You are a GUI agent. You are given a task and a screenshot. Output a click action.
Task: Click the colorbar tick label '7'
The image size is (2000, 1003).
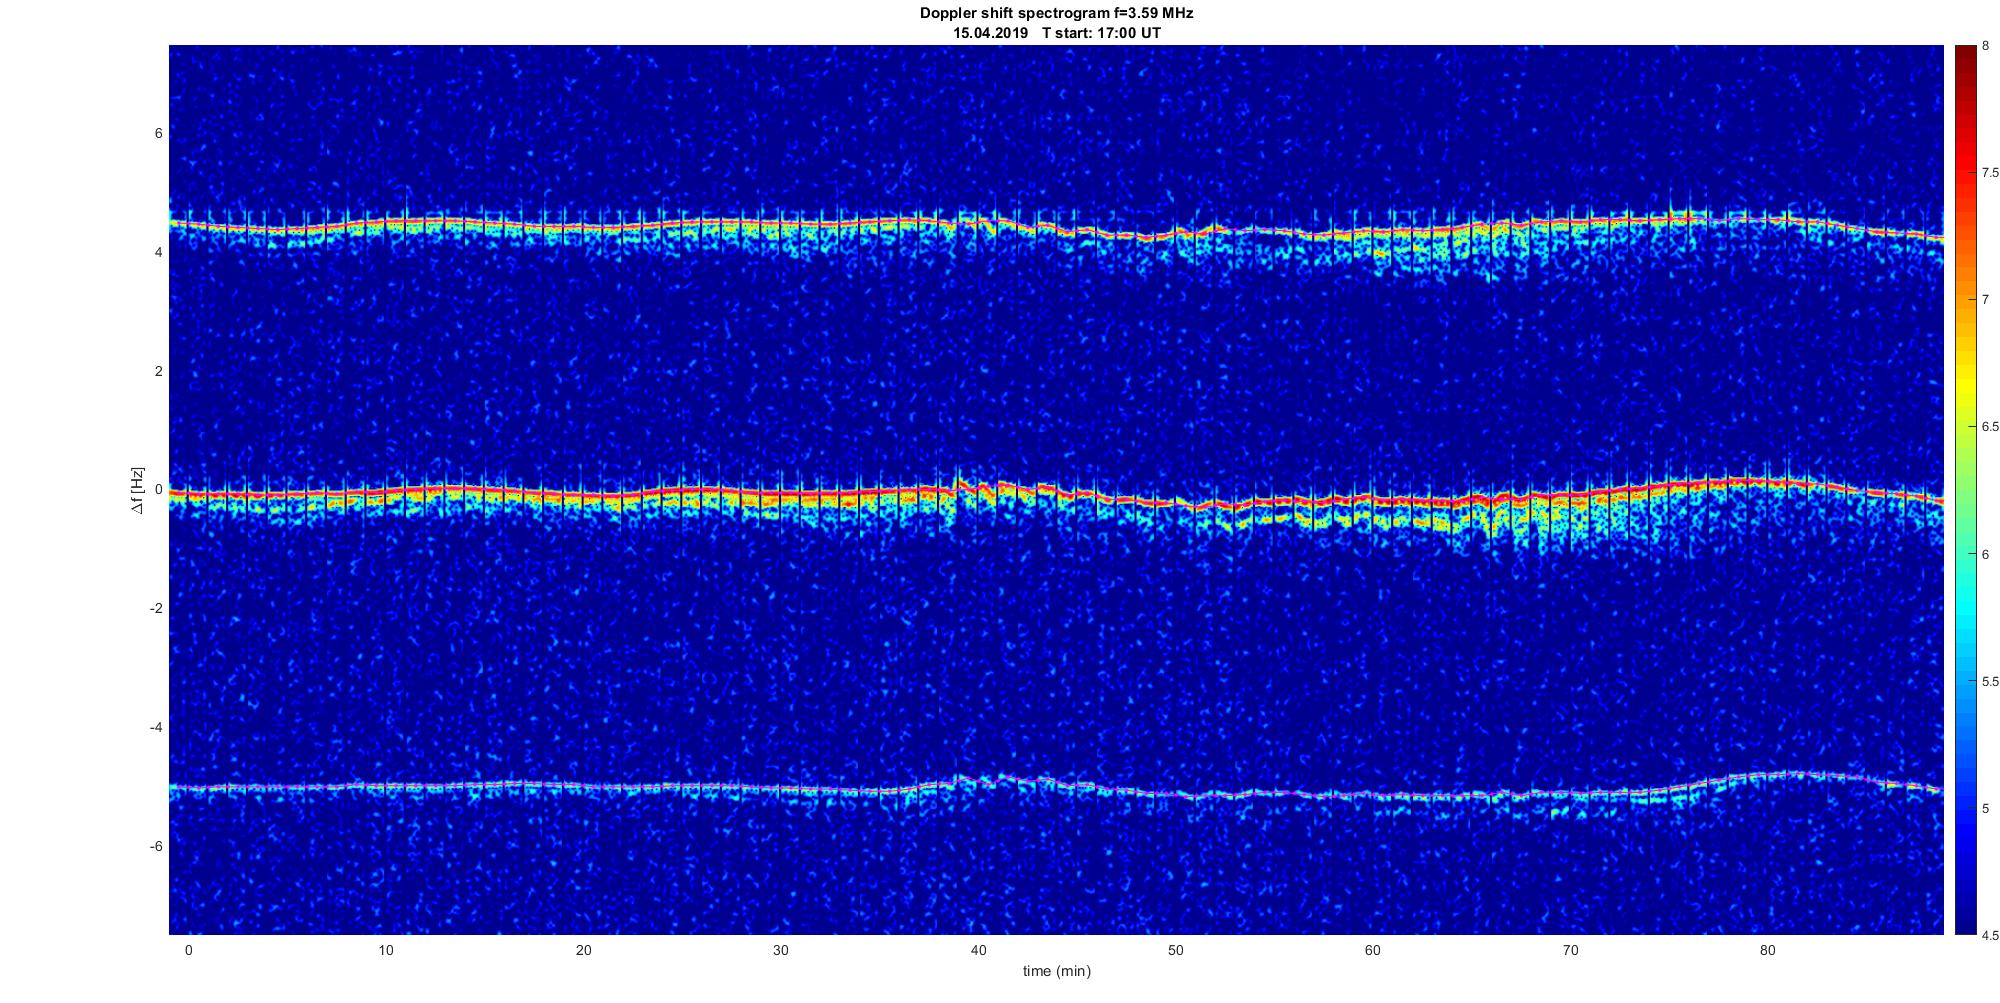coord(1985,300)
